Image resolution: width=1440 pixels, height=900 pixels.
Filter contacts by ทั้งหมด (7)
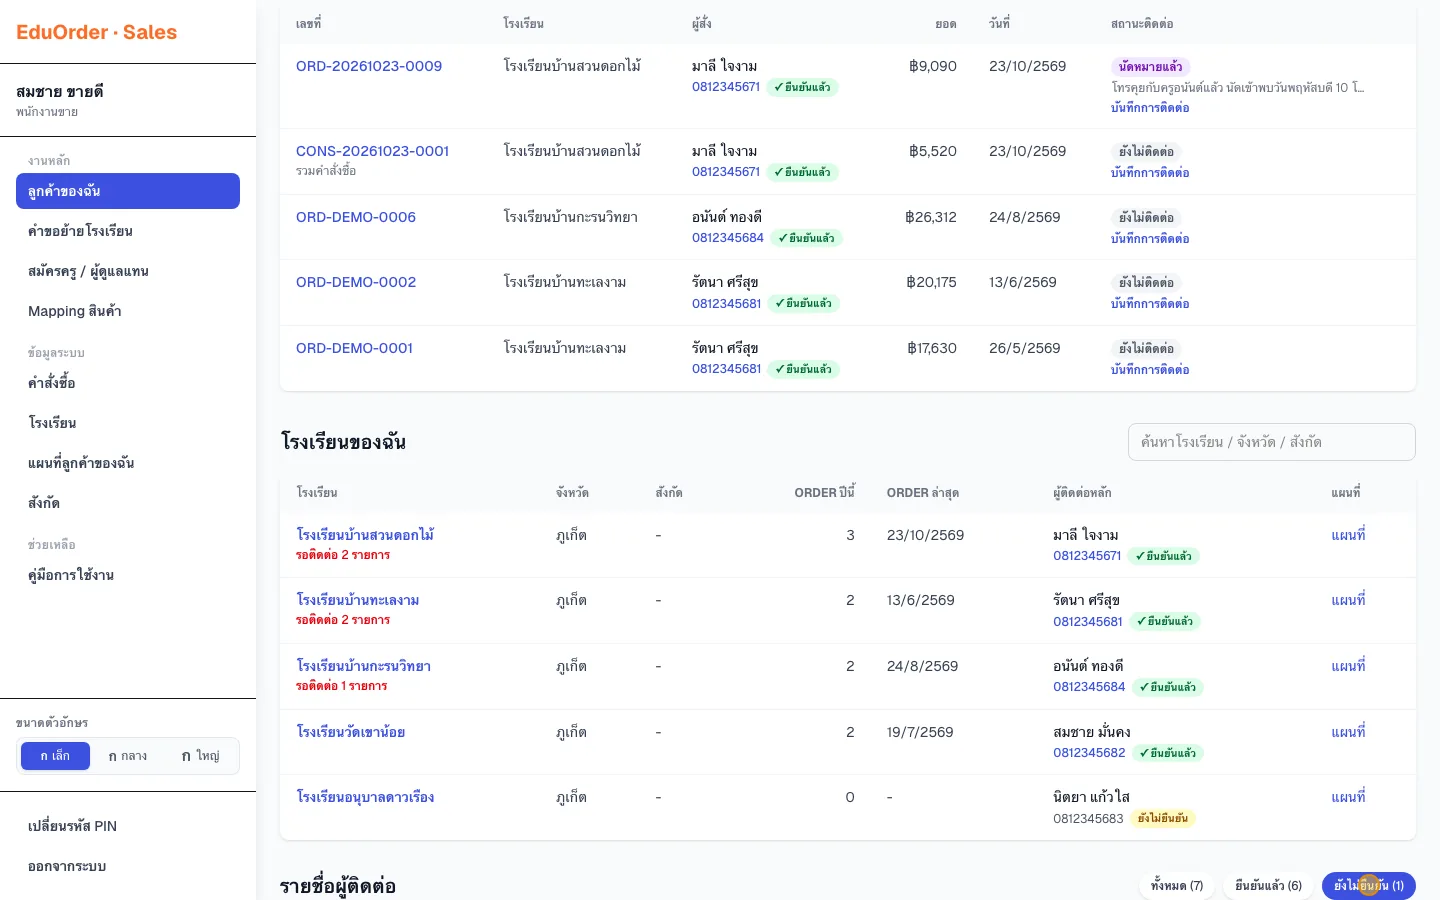point(1177,886)
